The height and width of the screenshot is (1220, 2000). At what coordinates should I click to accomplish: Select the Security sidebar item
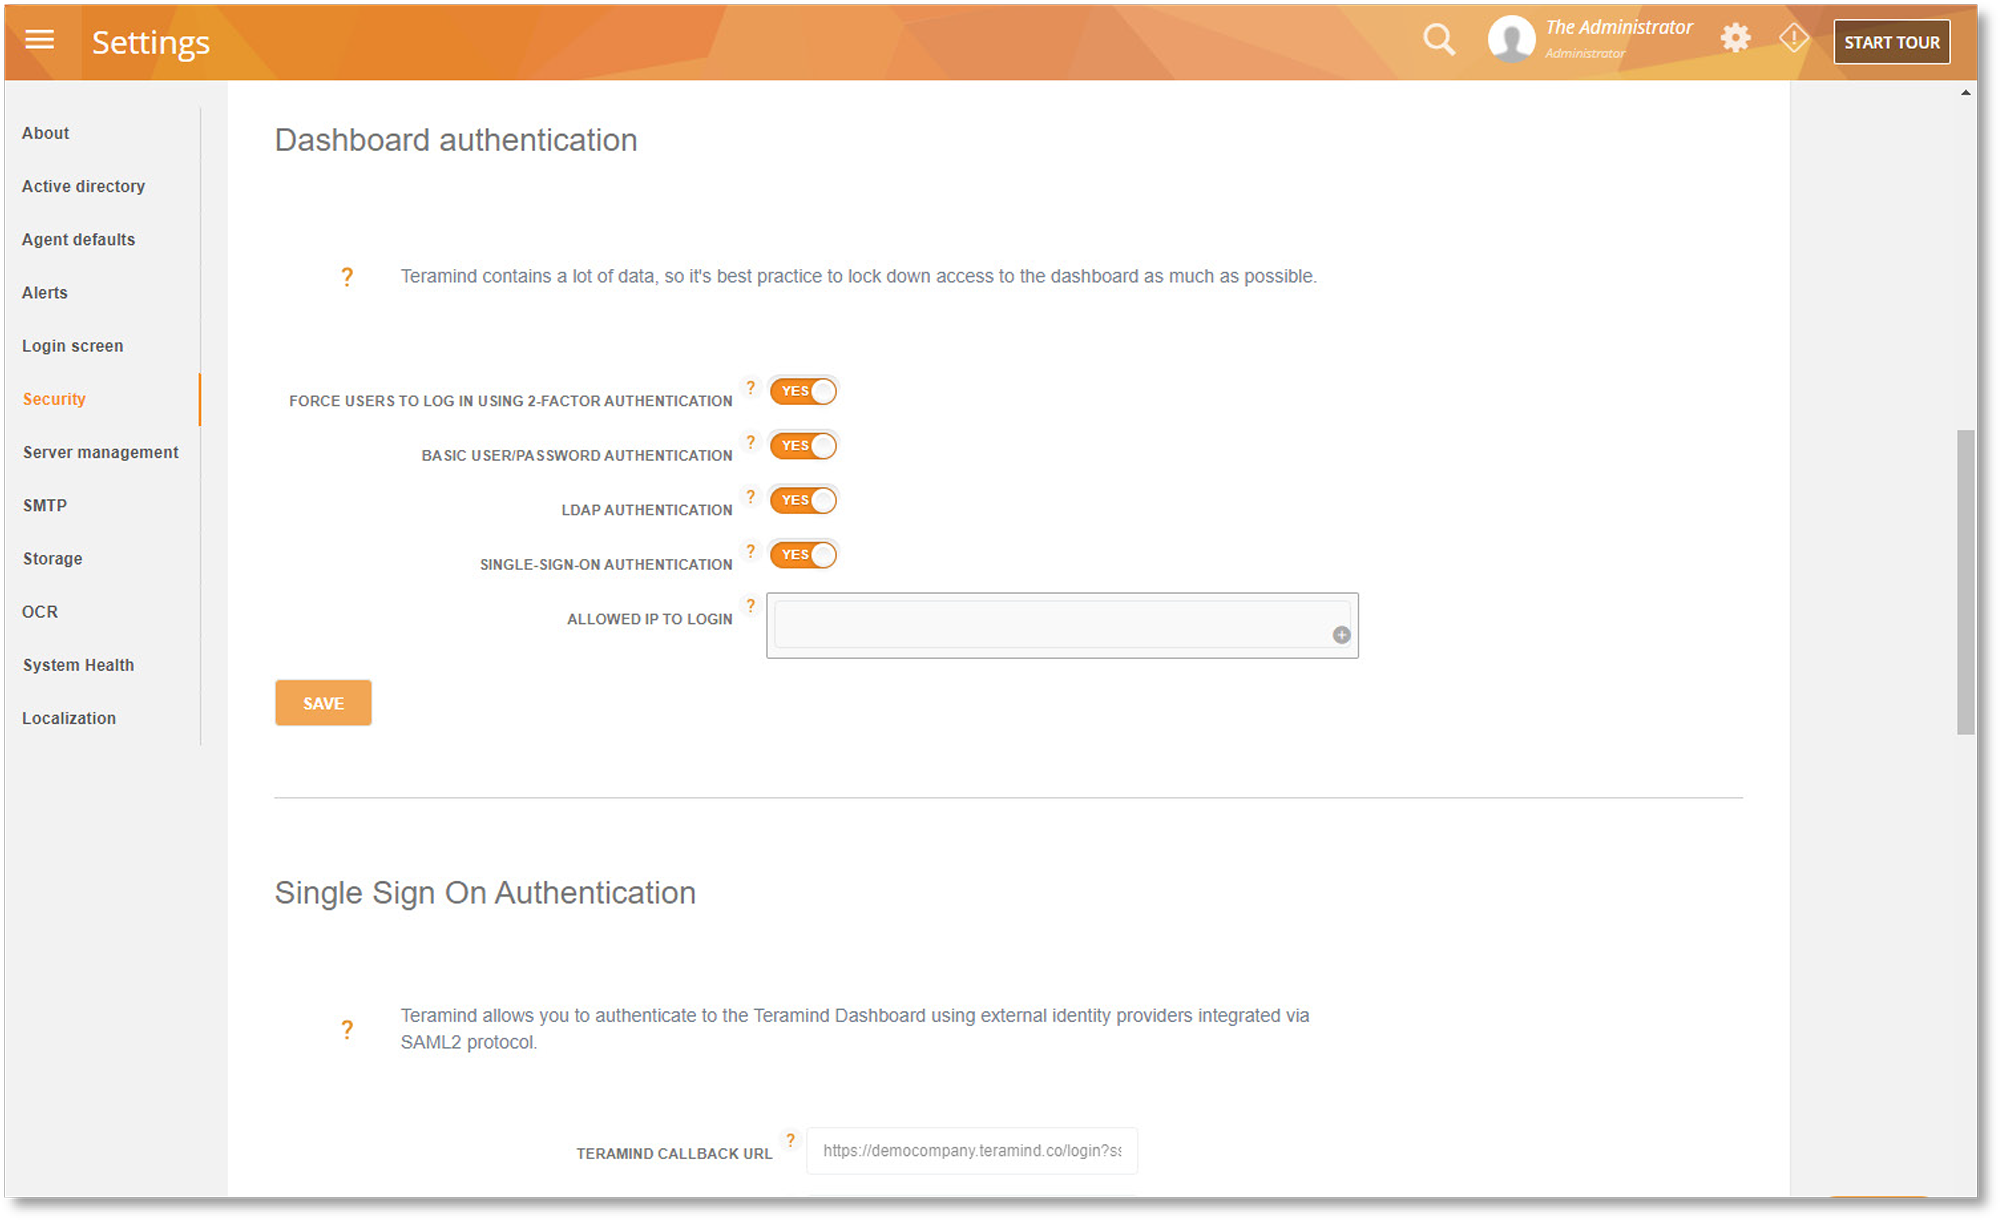(54, 399)
